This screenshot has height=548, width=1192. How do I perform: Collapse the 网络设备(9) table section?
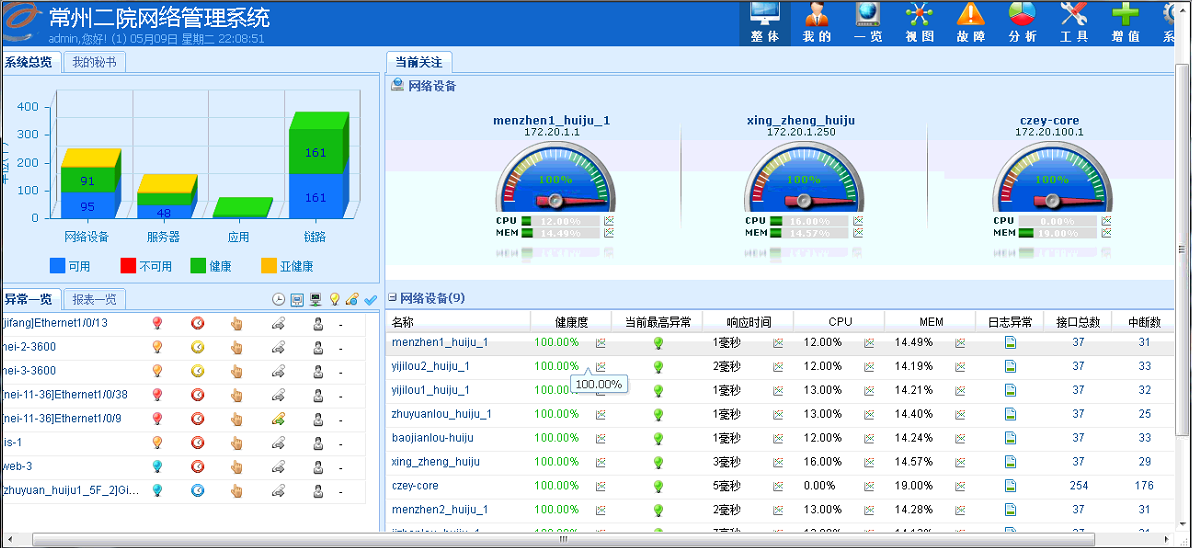392,298
